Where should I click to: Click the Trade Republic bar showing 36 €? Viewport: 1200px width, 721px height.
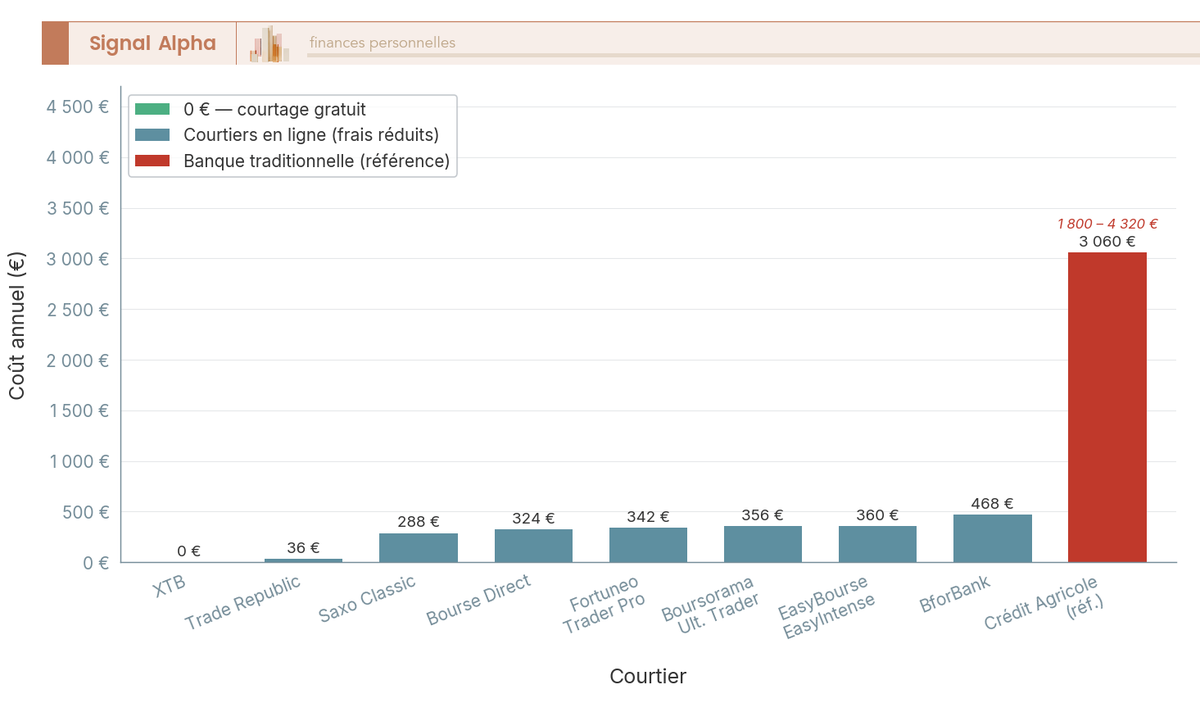tap(305, 559)
